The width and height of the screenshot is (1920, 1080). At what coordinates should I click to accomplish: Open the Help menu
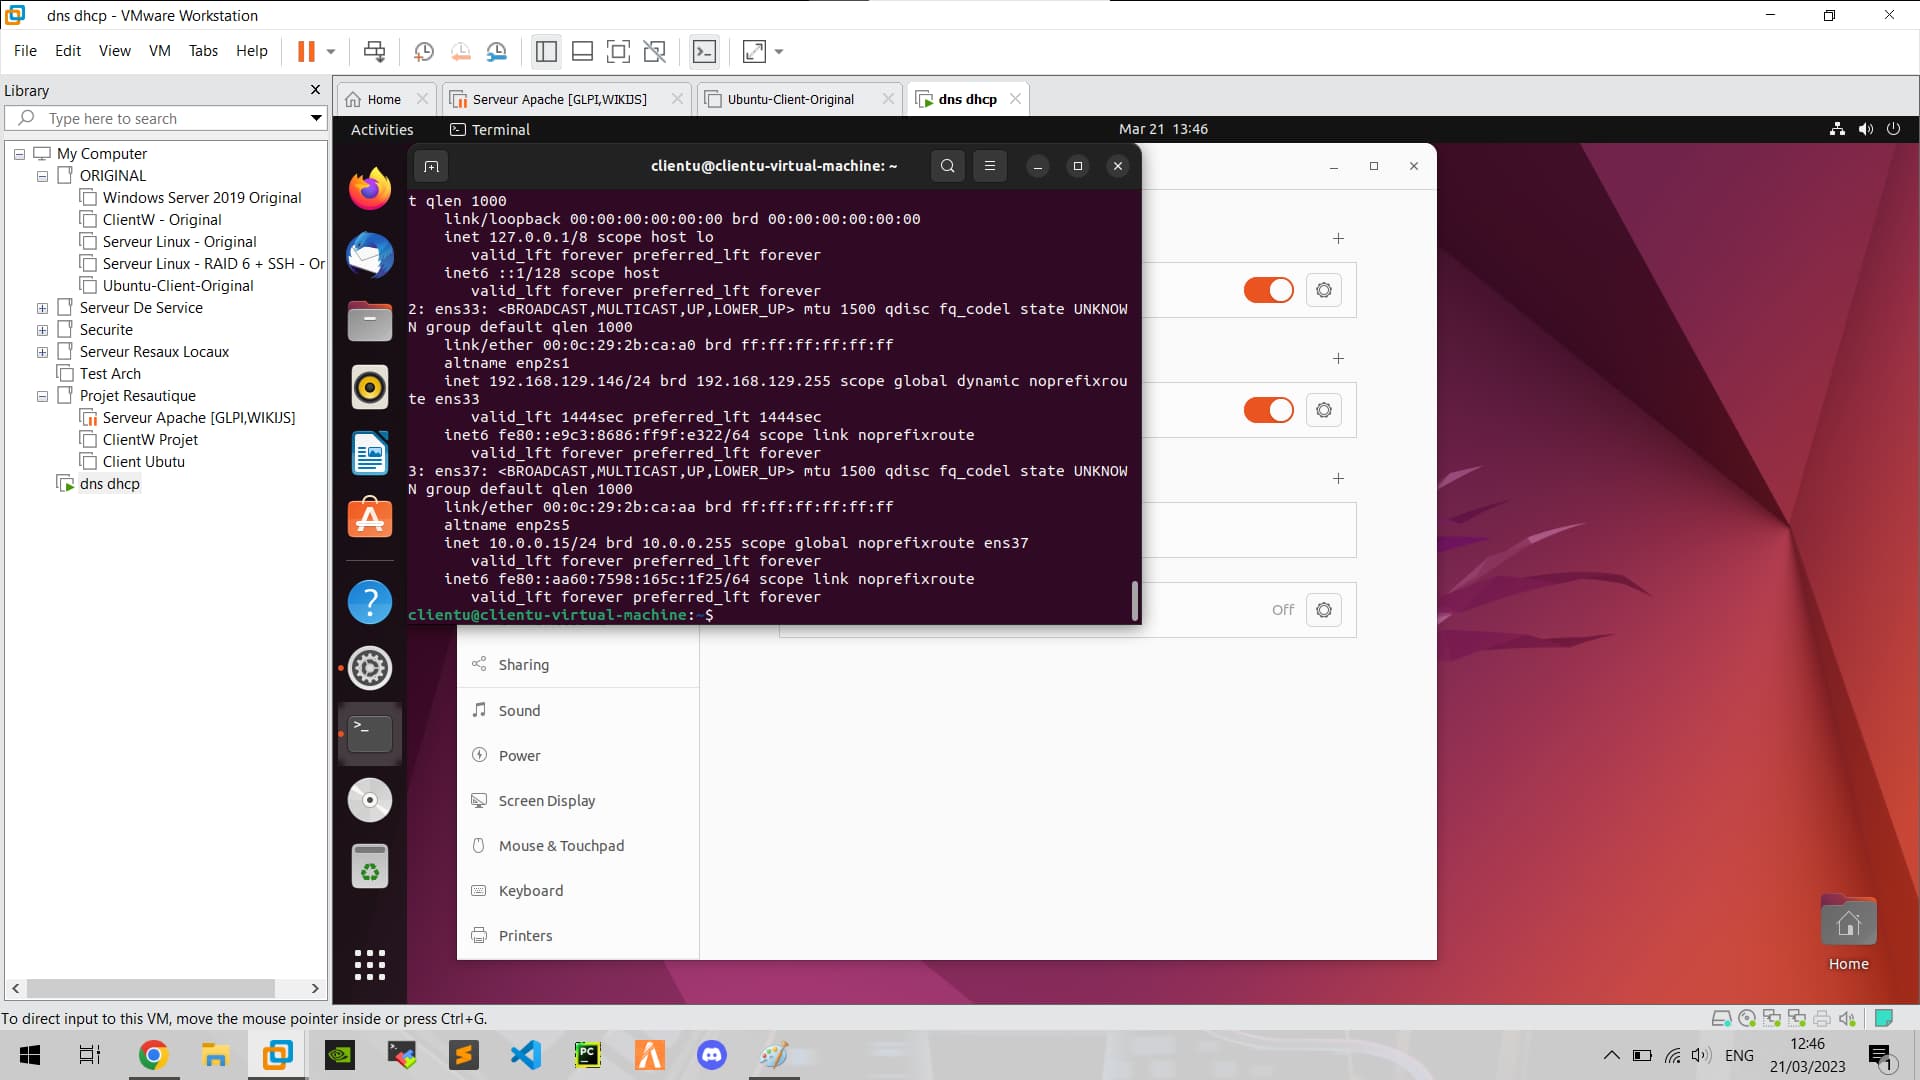[252, 51]
